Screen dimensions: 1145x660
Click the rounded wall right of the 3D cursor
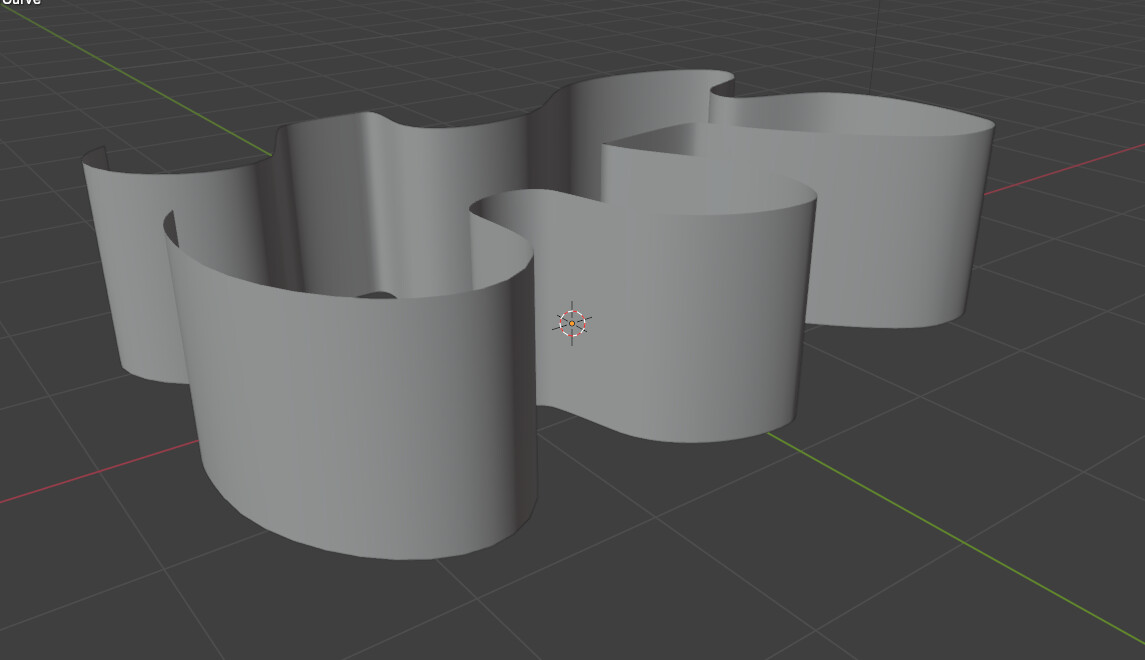coord(690,320)
